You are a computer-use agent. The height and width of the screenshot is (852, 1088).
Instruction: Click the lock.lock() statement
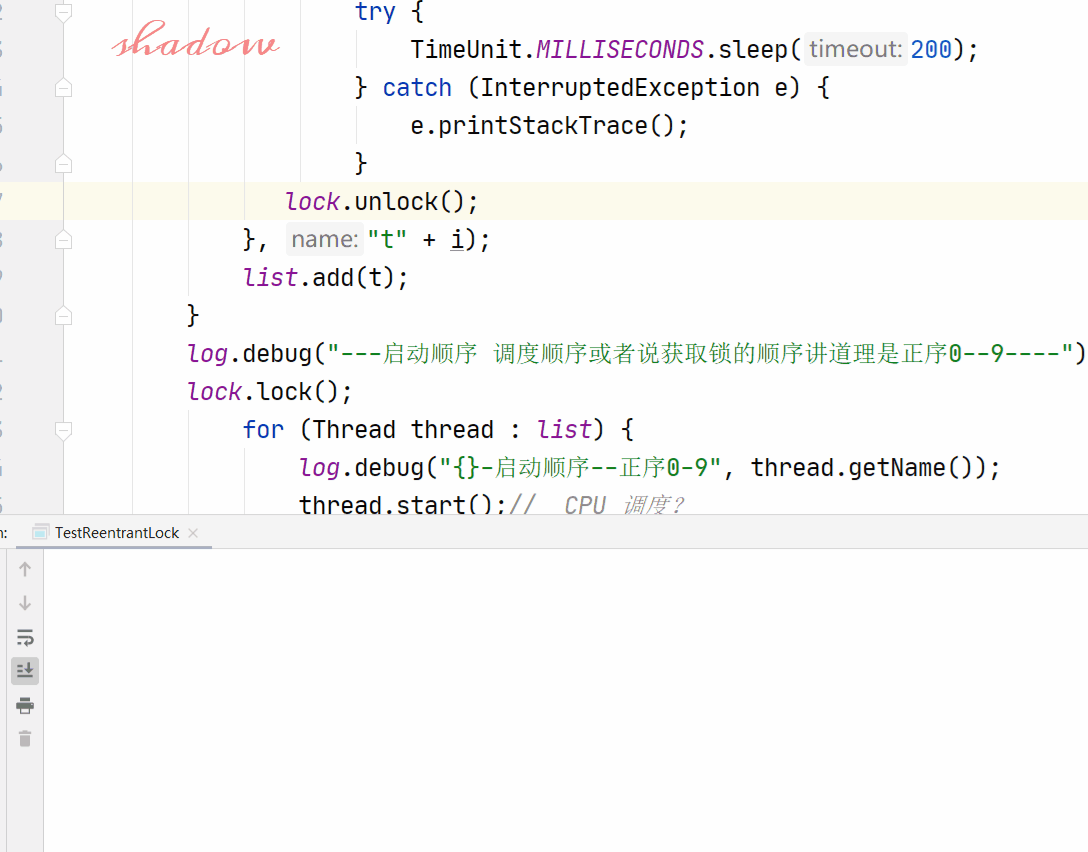(x=270, y=392)
